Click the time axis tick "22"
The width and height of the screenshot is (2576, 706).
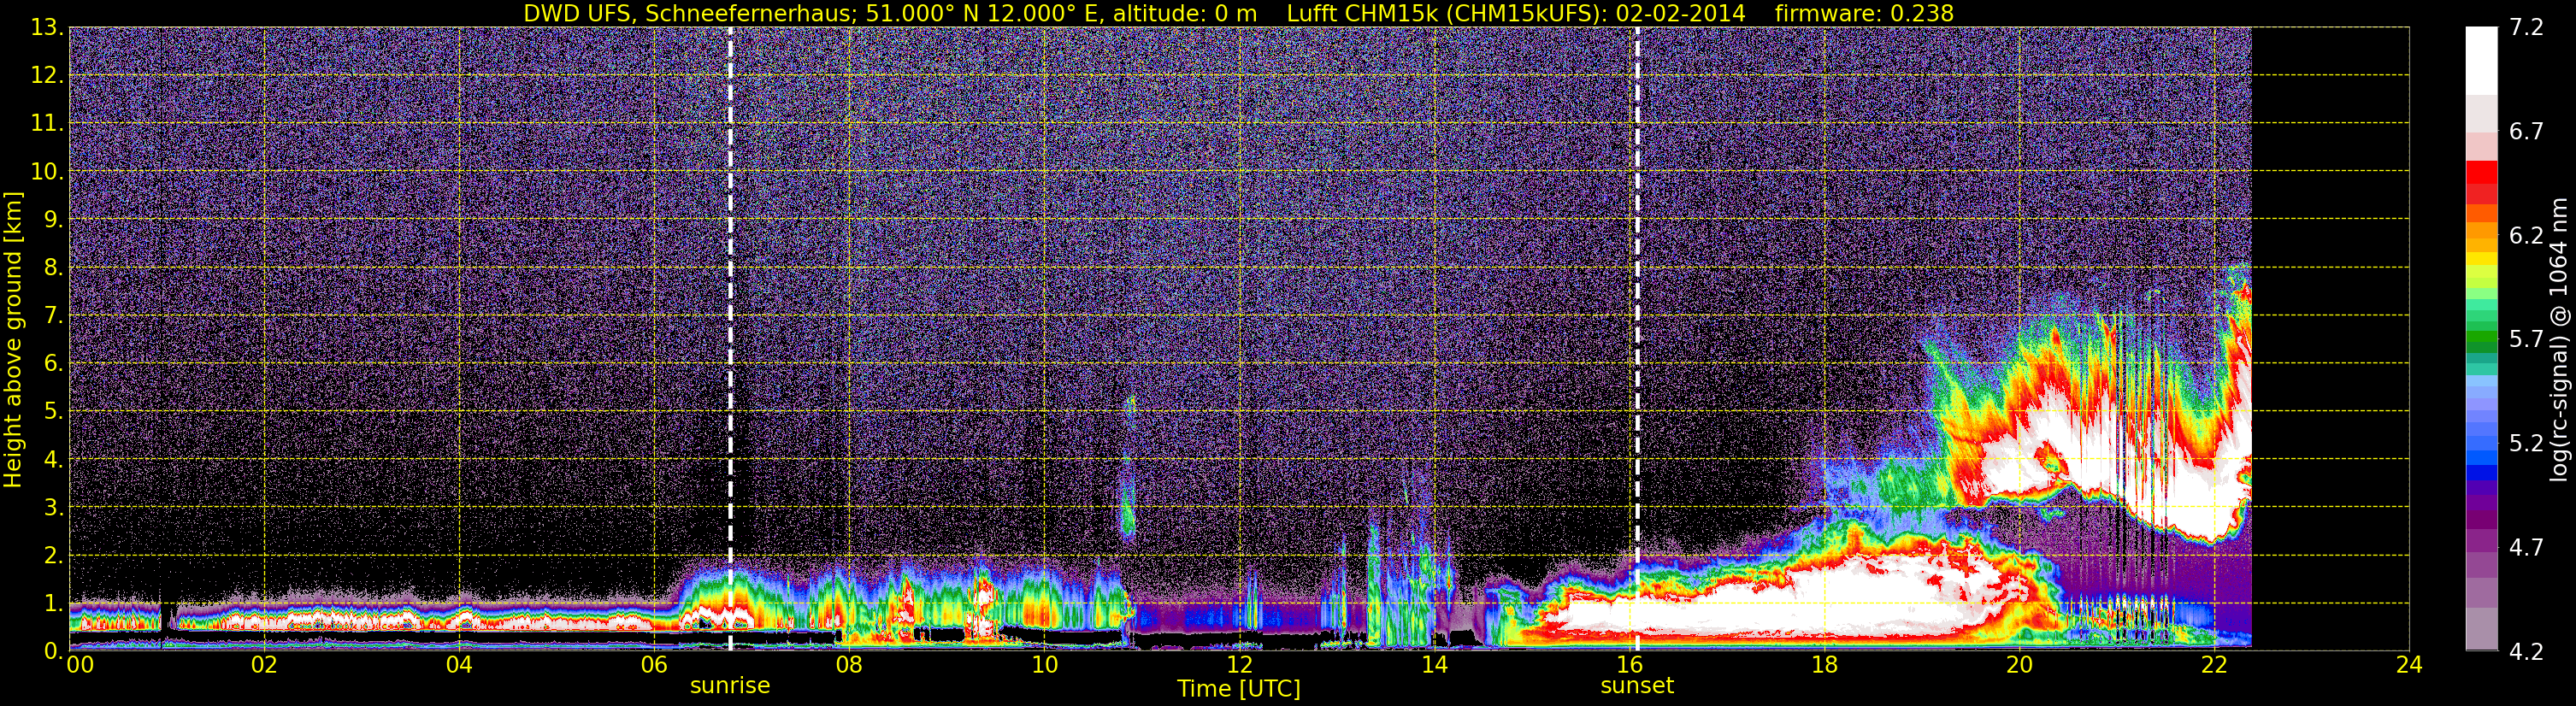pyautogui.click(x=2214, y=664)
